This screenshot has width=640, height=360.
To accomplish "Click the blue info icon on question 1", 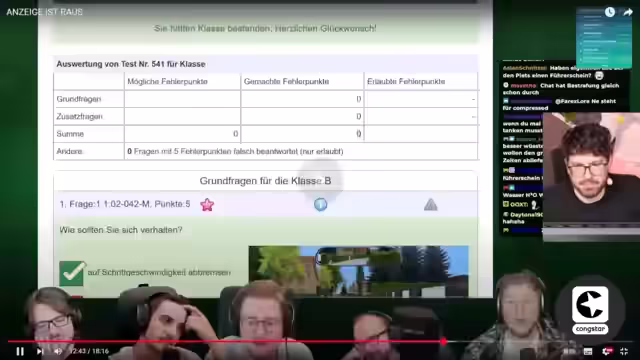I will point(320,204).
